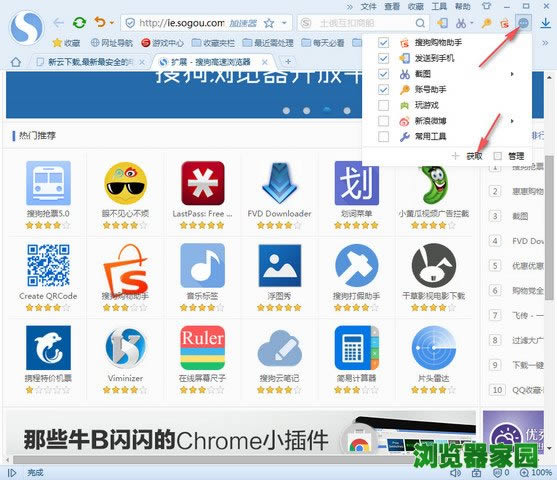Click 获取 at the bottom of the extensions menu
The height and width of the screenshot is (480, 557).
474,156
